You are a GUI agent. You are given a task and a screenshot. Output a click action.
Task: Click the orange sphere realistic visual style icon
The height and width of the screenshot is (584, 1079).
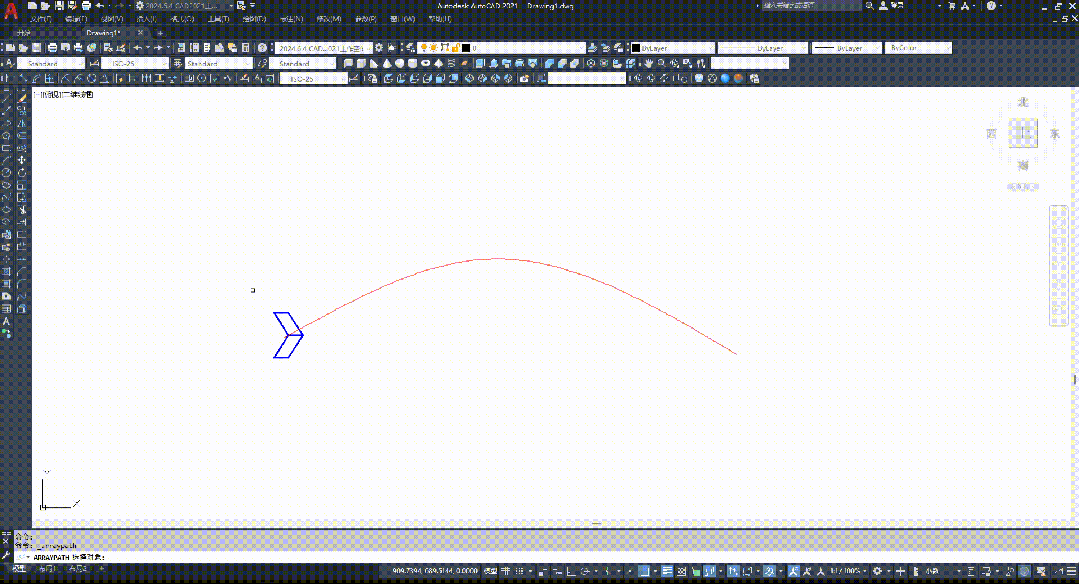tap(738, 78)
